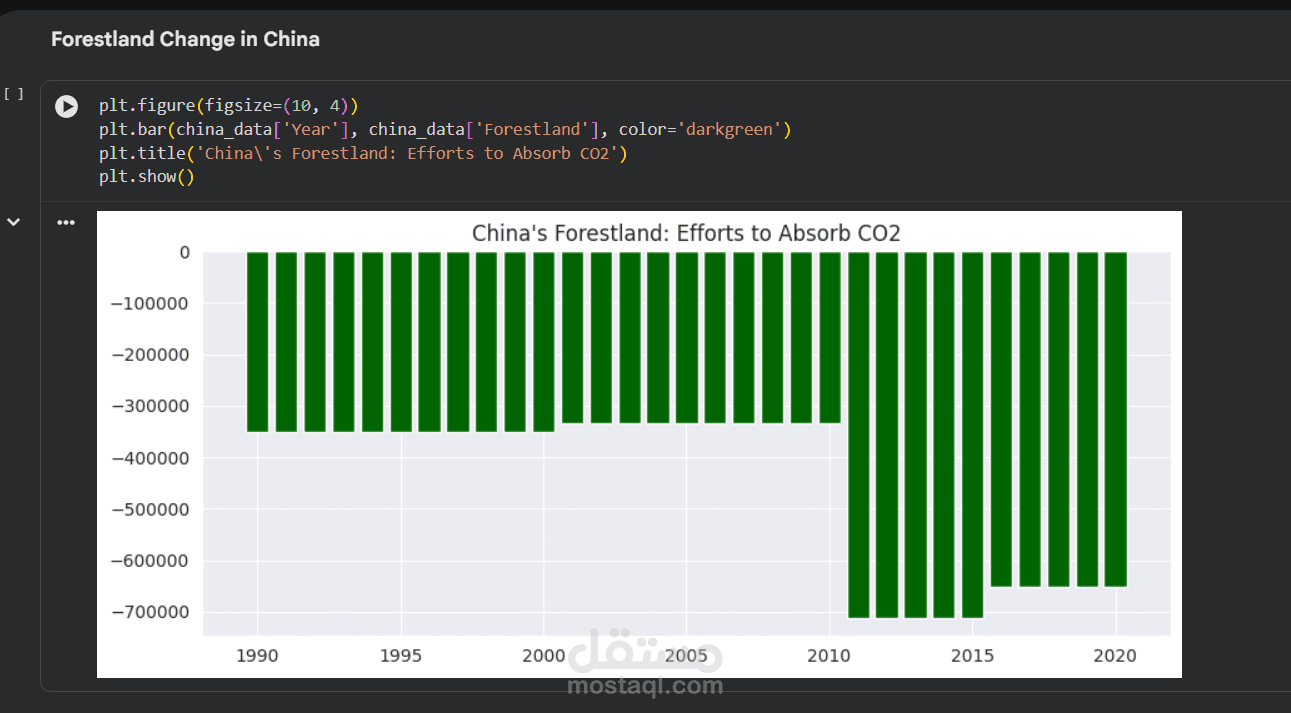Viewport: 1291px width, 713px height.
Task: Click the plt.title code line
Action: click(x=363, y=153)
